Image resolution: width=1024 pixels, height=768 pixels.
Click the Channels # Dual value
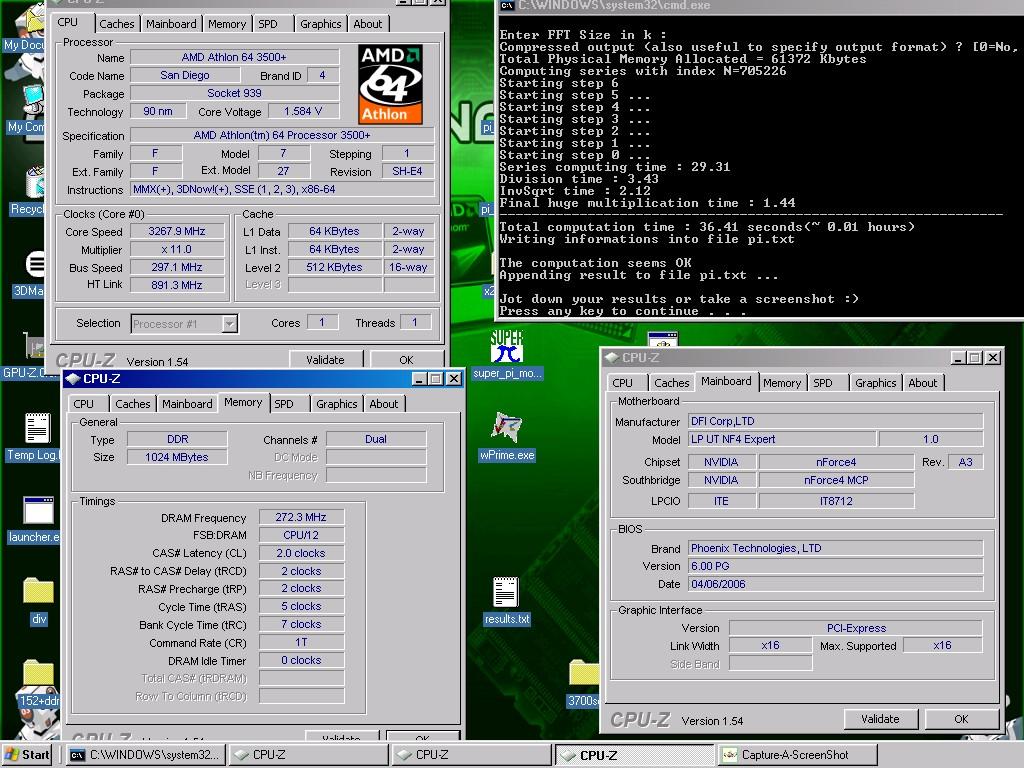[376, 440]
